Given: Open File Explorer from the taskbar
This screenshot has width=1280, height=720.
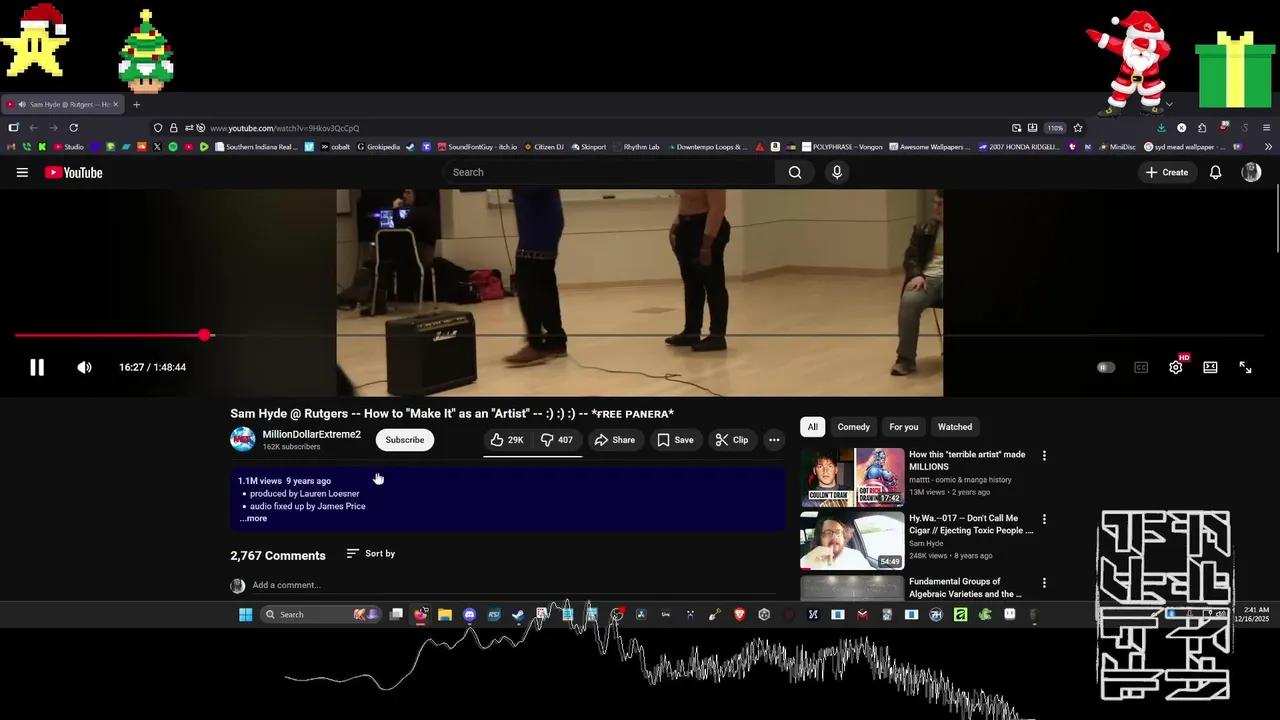Looking at the screenshot, I should coord(445,615).
